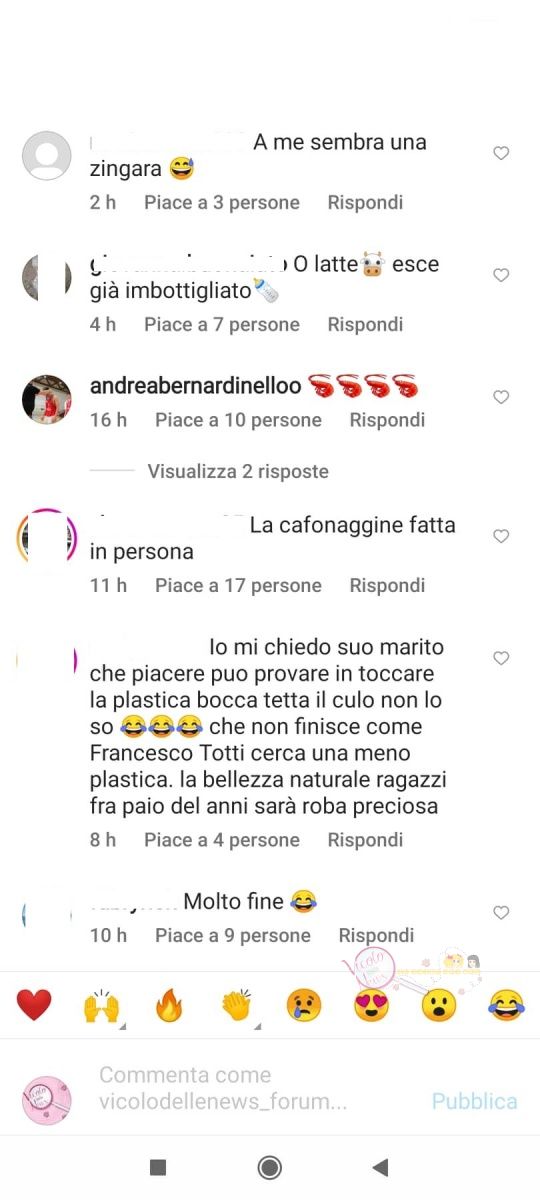
Task: Insert the clapping hands emoji
Action: coord(236,1005)
